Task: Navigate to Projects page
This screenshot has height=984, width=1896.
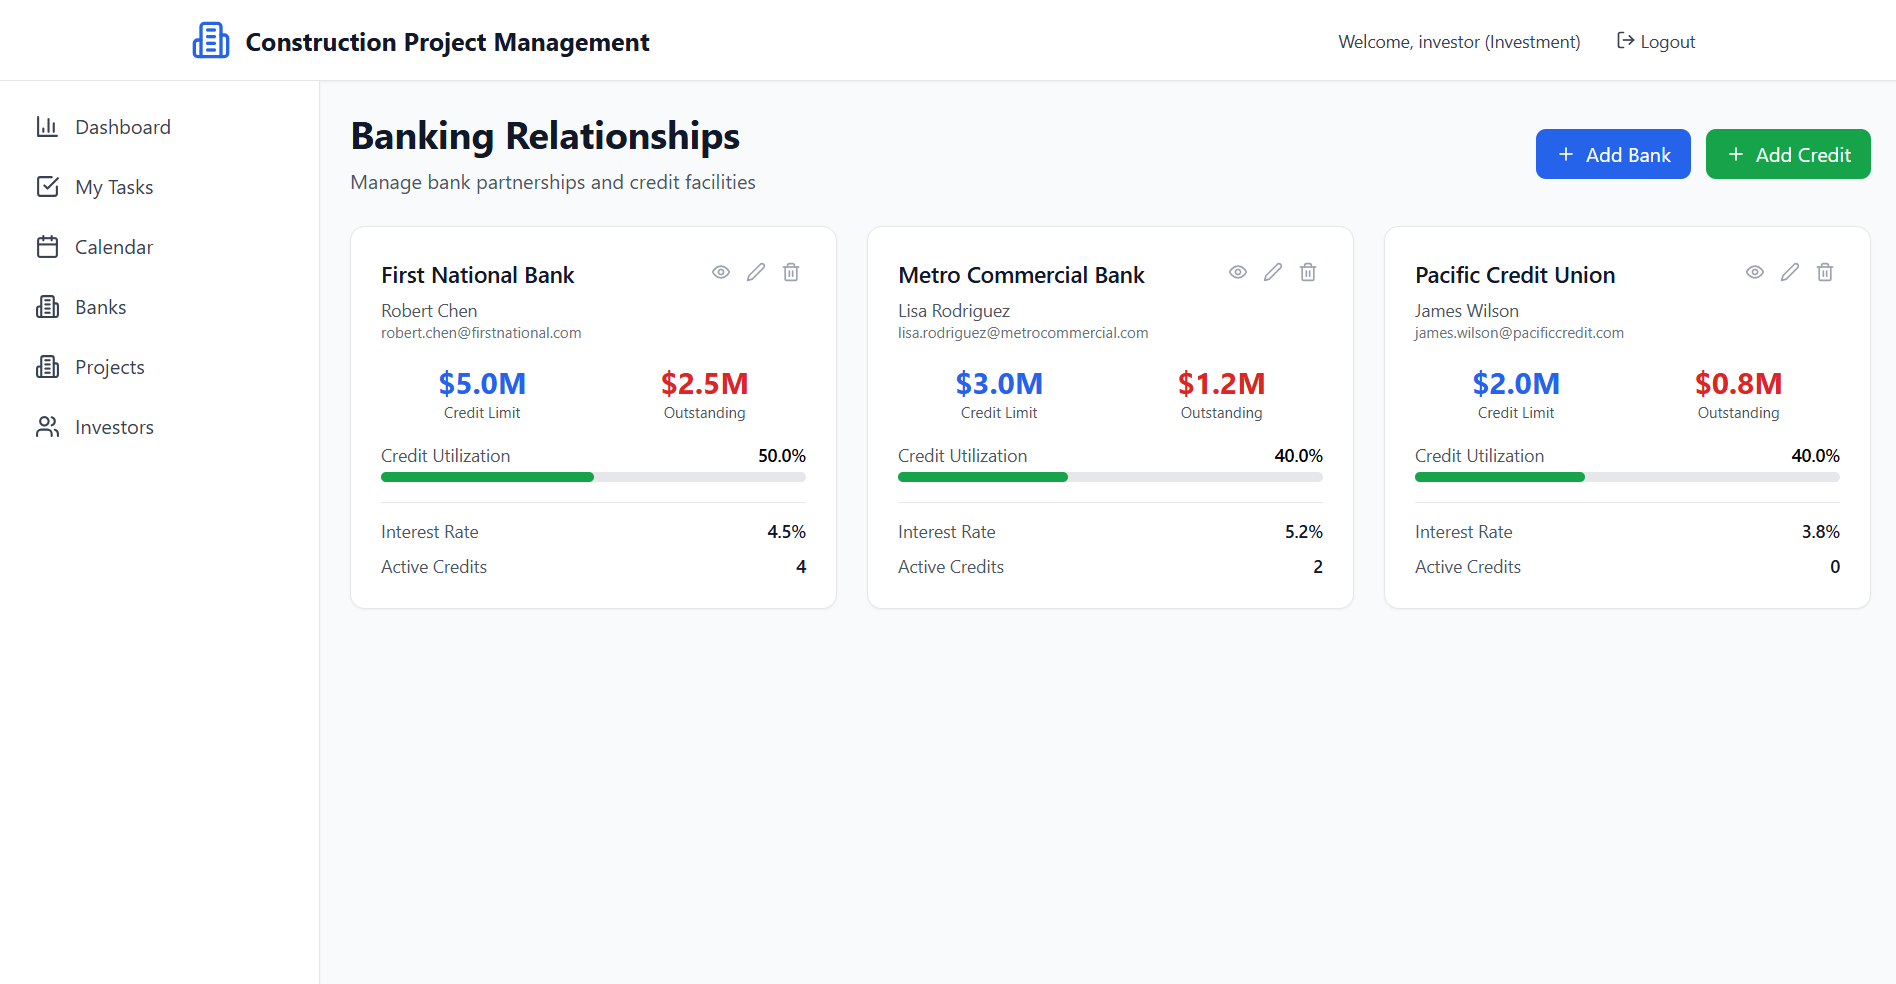Action: (109, 367)
